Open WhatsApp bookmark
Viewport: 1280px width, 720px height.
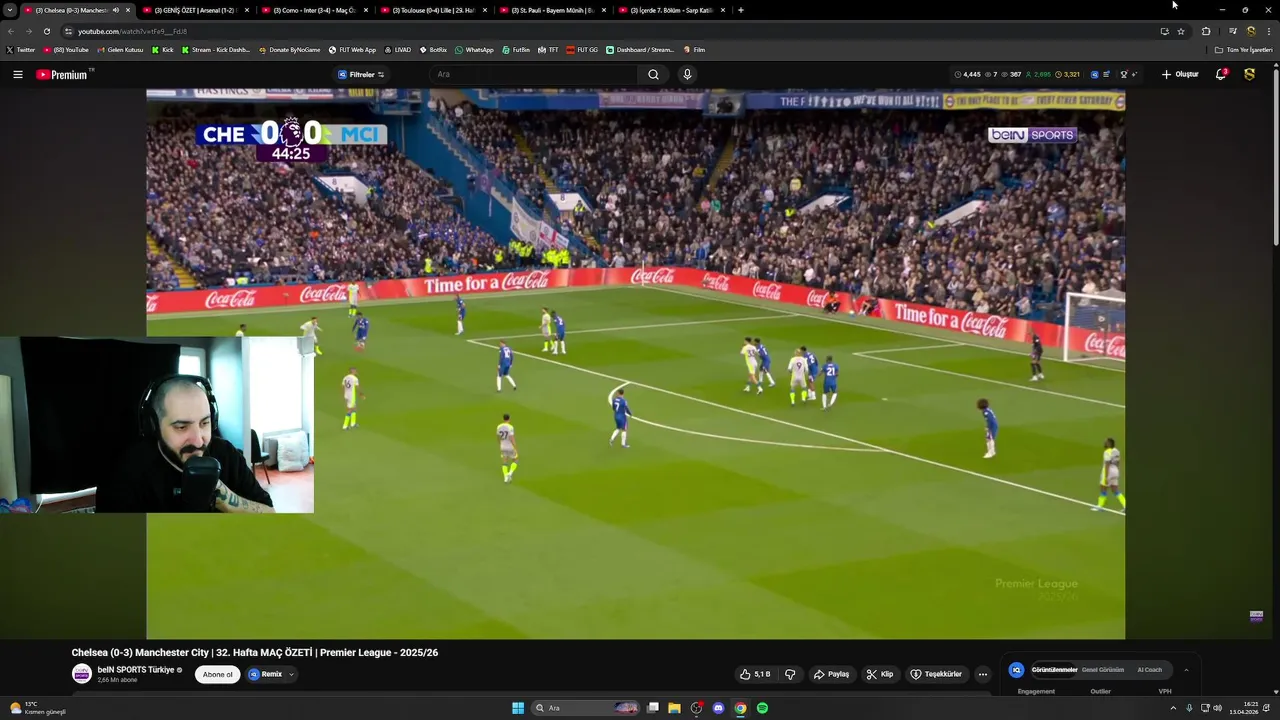pyautogui.click(x=474, y=49)
